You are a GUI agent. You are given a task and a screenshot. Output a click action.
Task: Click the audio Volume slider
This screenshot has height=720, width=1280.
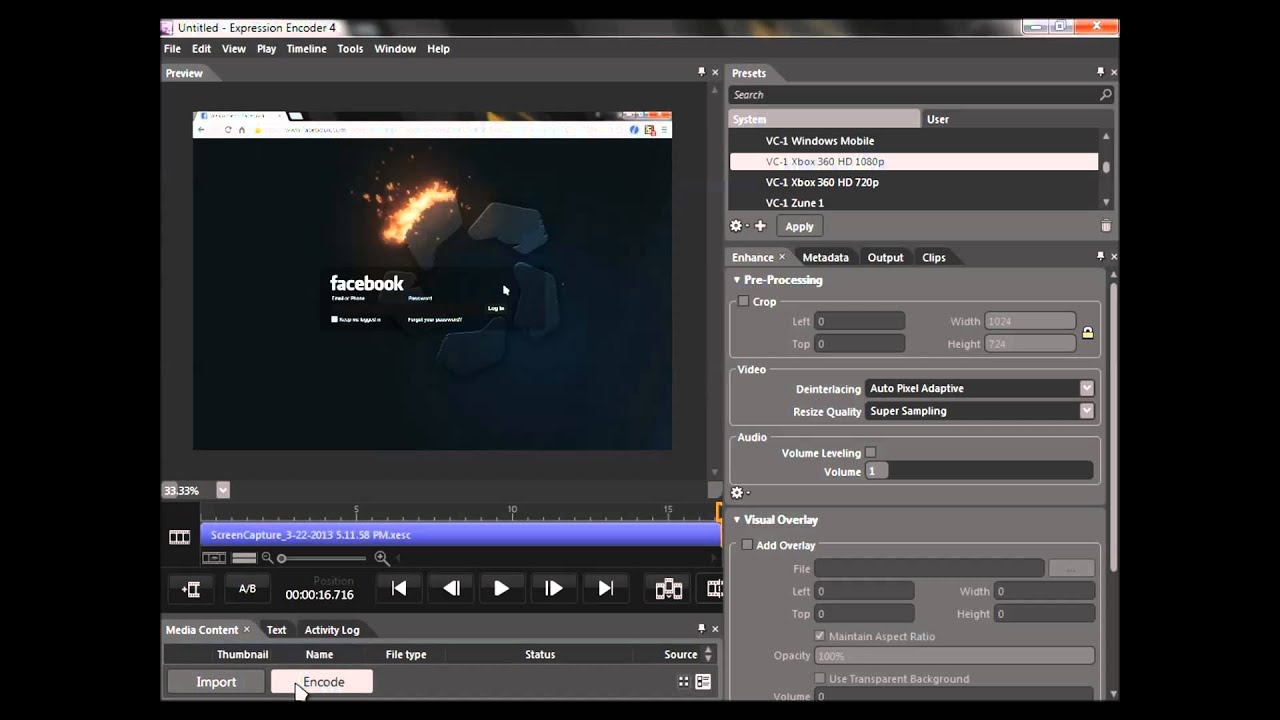[979, 471]
